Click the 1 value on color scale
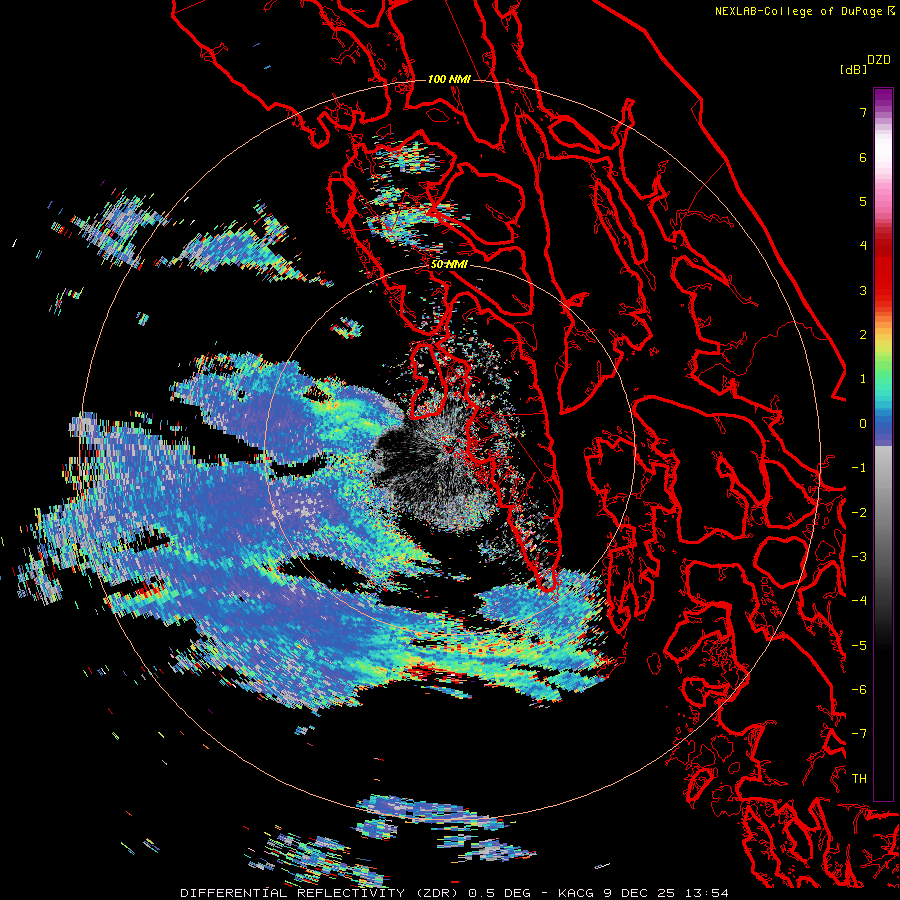Viewport: 900px width, 900px height. [x=863, y=379]
